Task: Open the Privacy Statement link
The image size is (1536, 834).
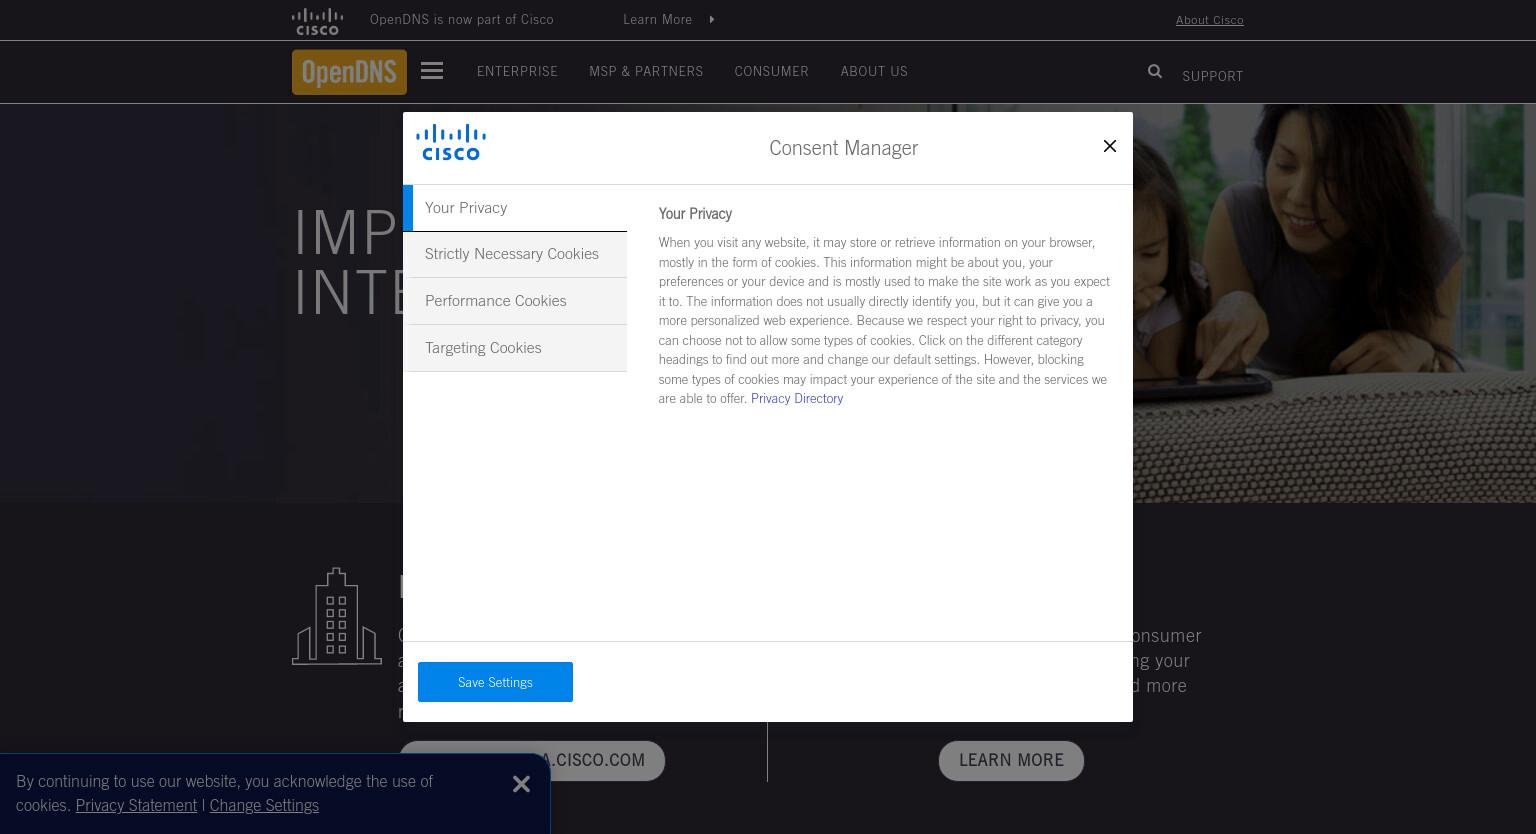Action: coord(136,805)
